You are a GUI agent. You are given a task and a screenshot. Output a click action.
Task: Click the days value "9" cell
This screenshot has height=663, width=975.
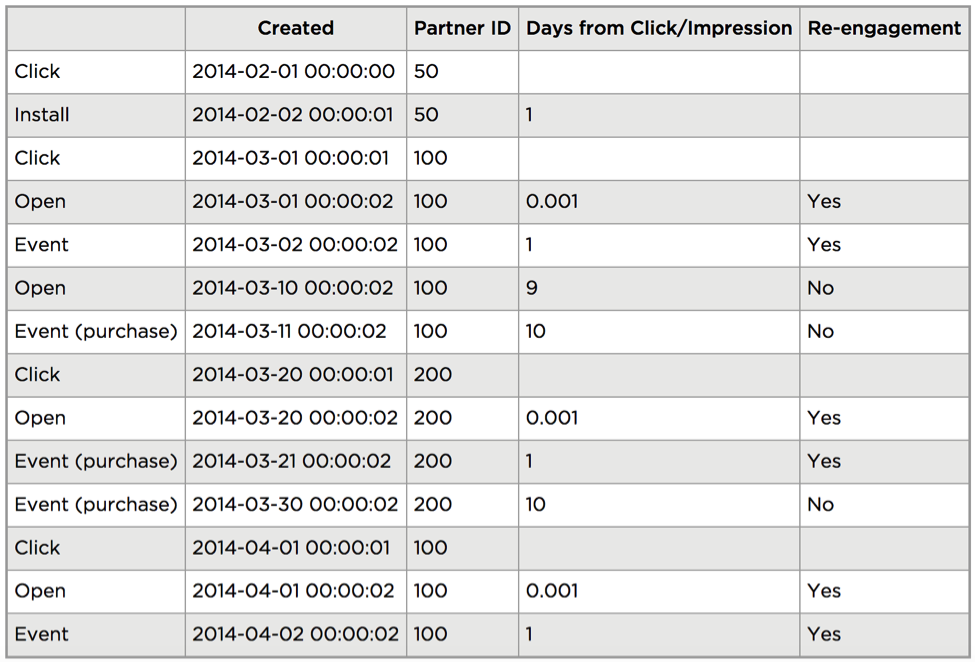[x=532, y=288]
